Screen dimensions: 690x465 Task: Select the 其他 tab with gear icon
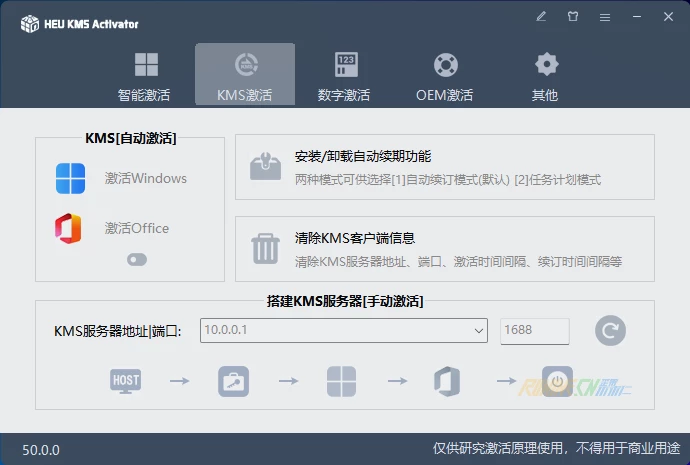pyautogui.click(x=545, y=76)
